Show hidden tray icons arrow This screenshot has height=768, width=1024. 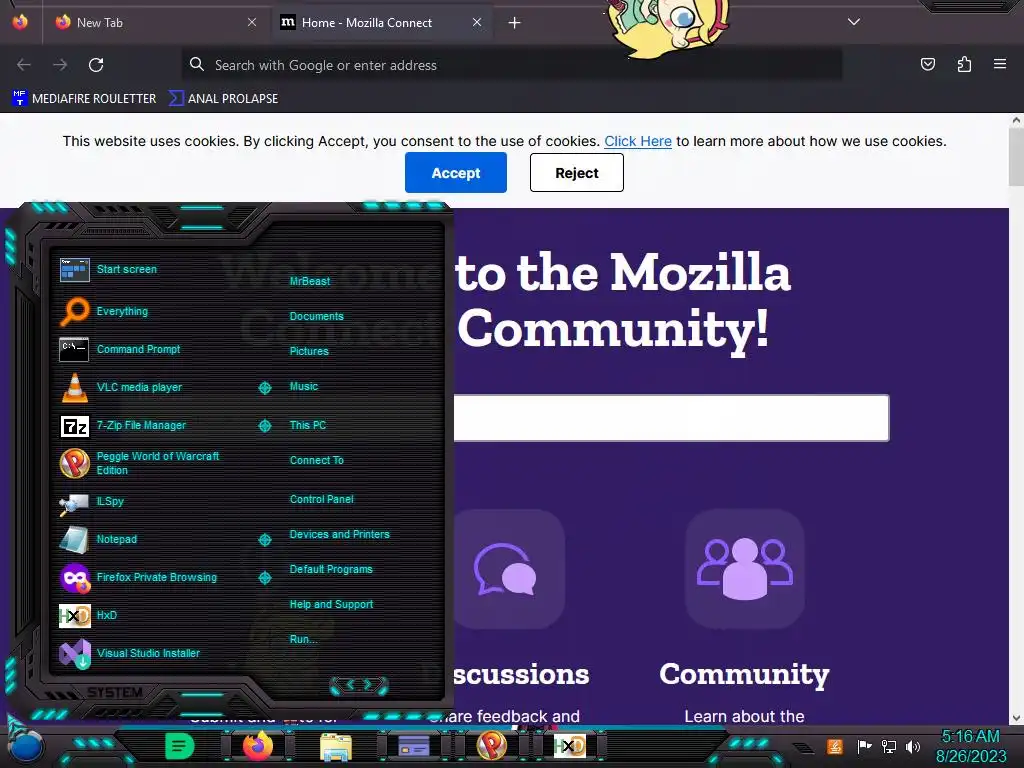pyautogui.click(x=805, y=748)
